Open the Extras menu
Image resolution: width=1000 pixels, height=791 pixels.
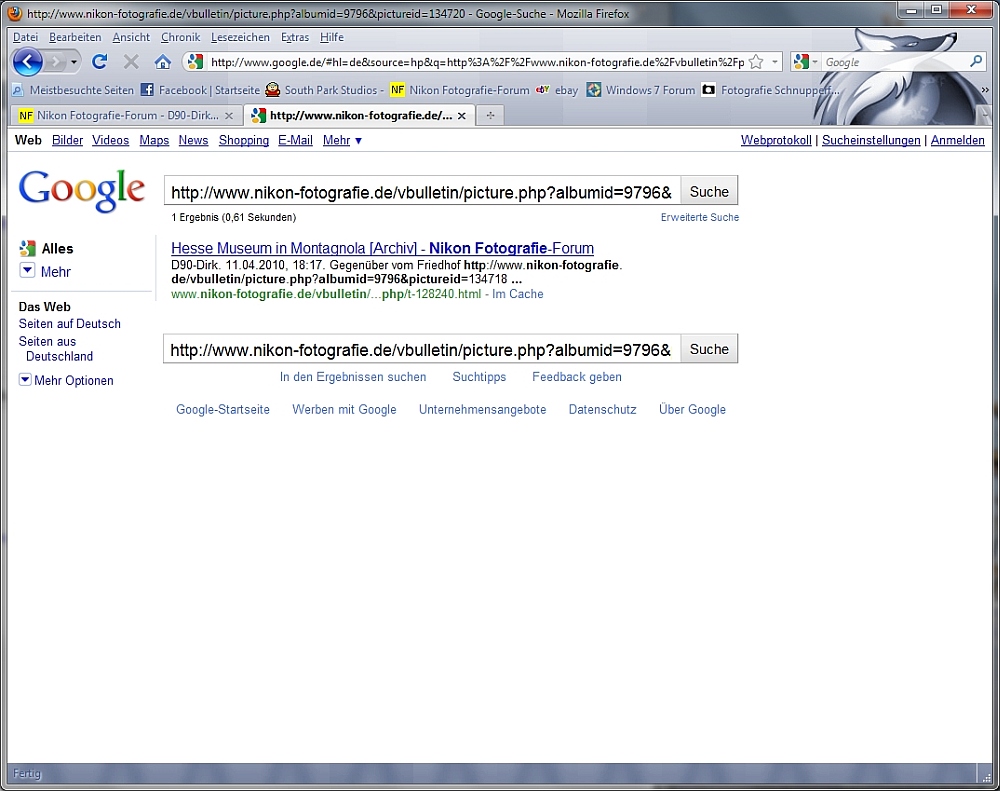(x=295, y=37)
